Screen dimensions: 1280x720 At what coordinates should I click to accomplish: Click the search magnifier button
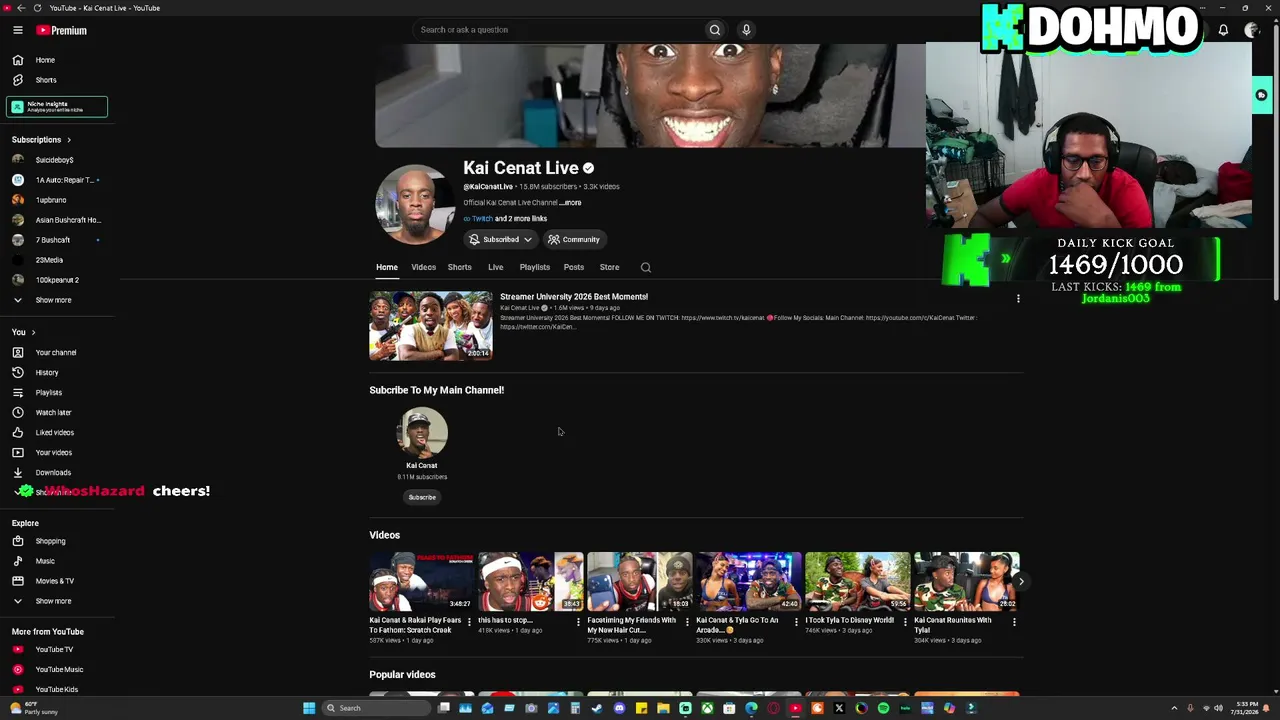coord(715,30)
